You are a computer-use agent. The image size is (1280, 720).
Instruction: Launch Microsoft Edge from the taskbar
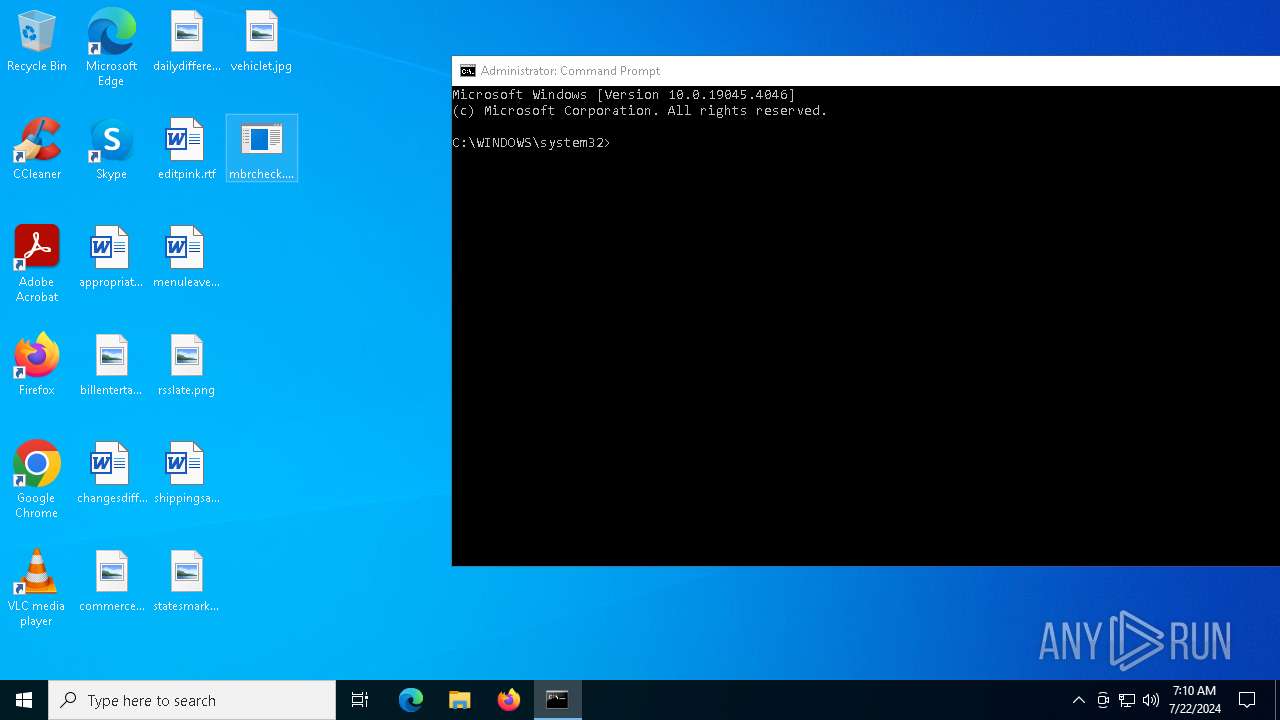(x=411, y=700)
